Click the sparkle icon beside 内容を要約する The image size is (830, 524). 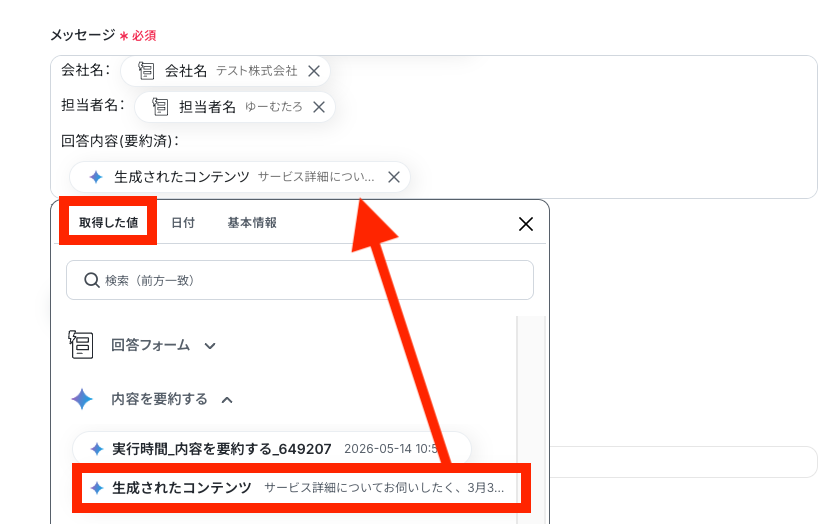tap(82, 399)
